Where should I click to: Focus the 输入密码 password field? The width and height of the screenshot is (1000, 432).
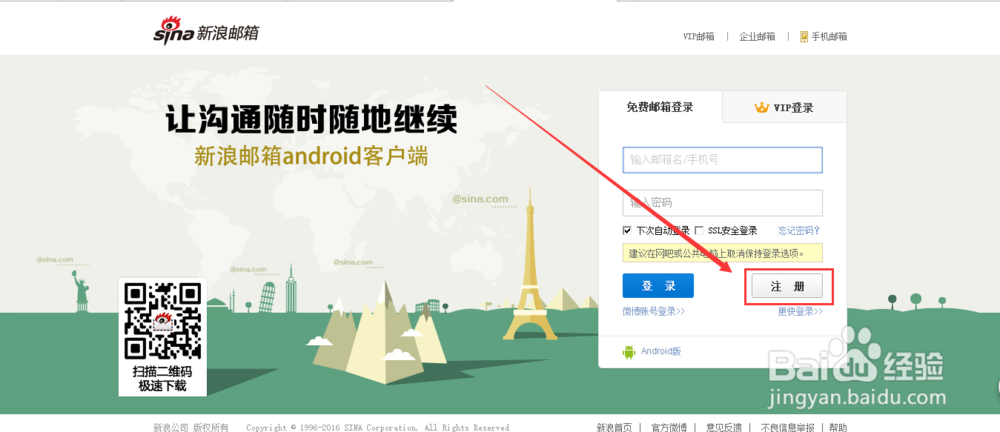[x=723, y=203]
